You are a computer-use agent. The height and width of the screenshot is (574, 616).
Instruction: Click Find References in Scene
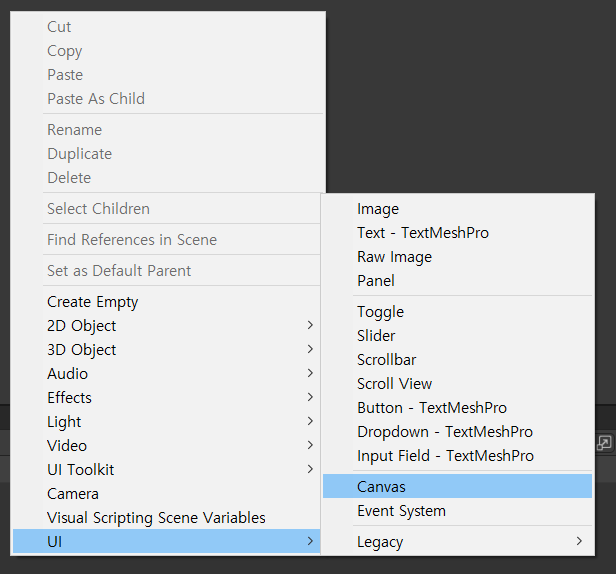[167, 240]
